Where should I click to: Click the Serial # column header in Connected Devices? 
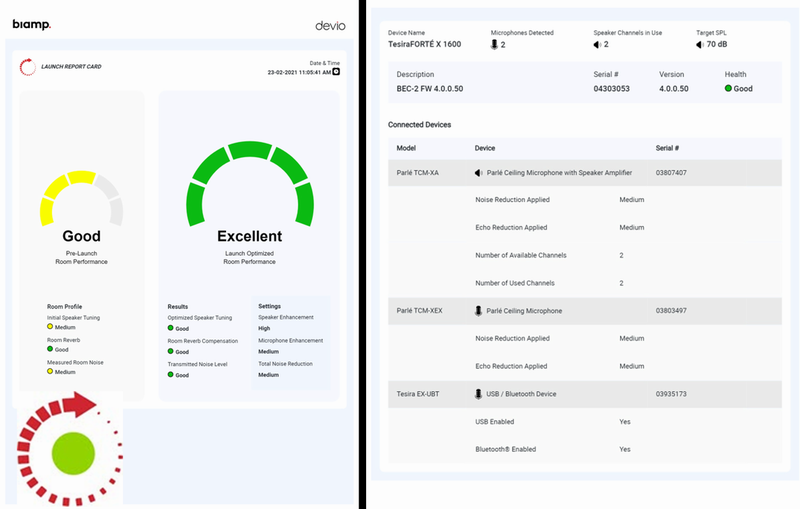(x=667, y=148)
